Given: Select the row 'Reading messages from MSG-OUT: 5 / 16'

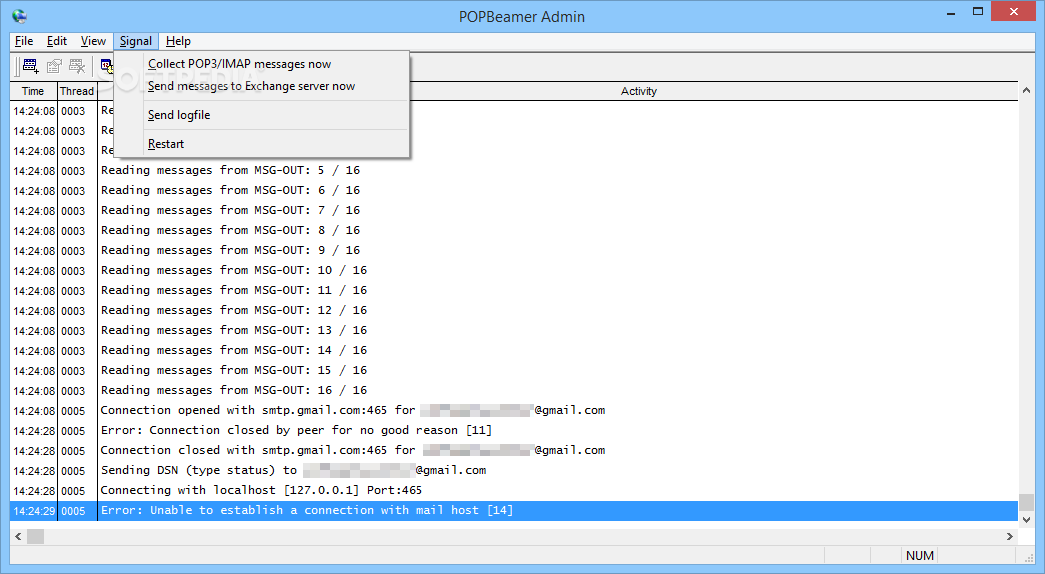Looking at the screenshot, I should click(x=514, y=171).
